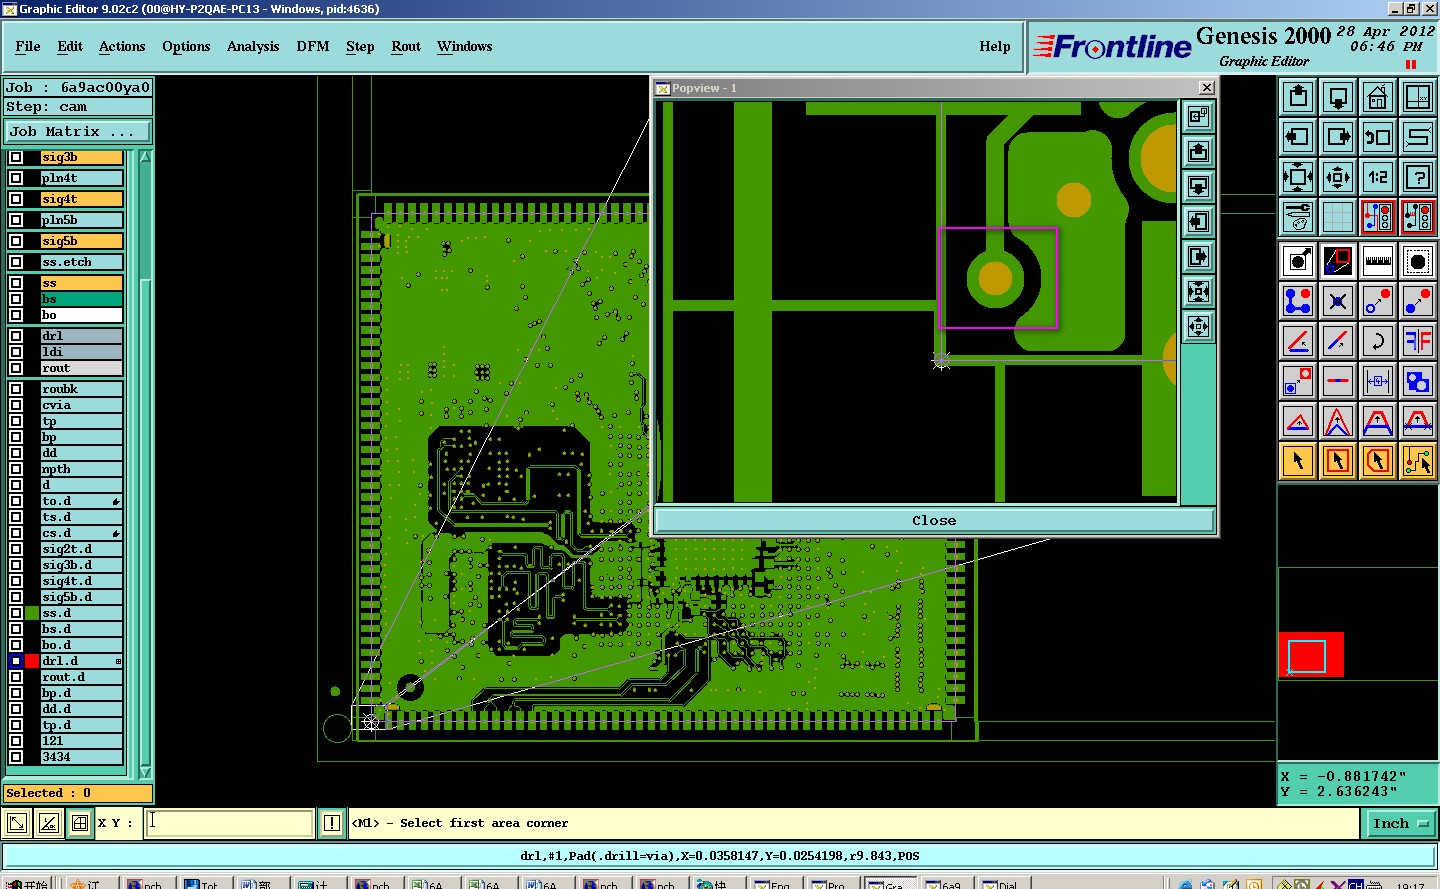Click the Popview pan right icon
This screenshot has width=1440, height=889.
coord(1198,257)
